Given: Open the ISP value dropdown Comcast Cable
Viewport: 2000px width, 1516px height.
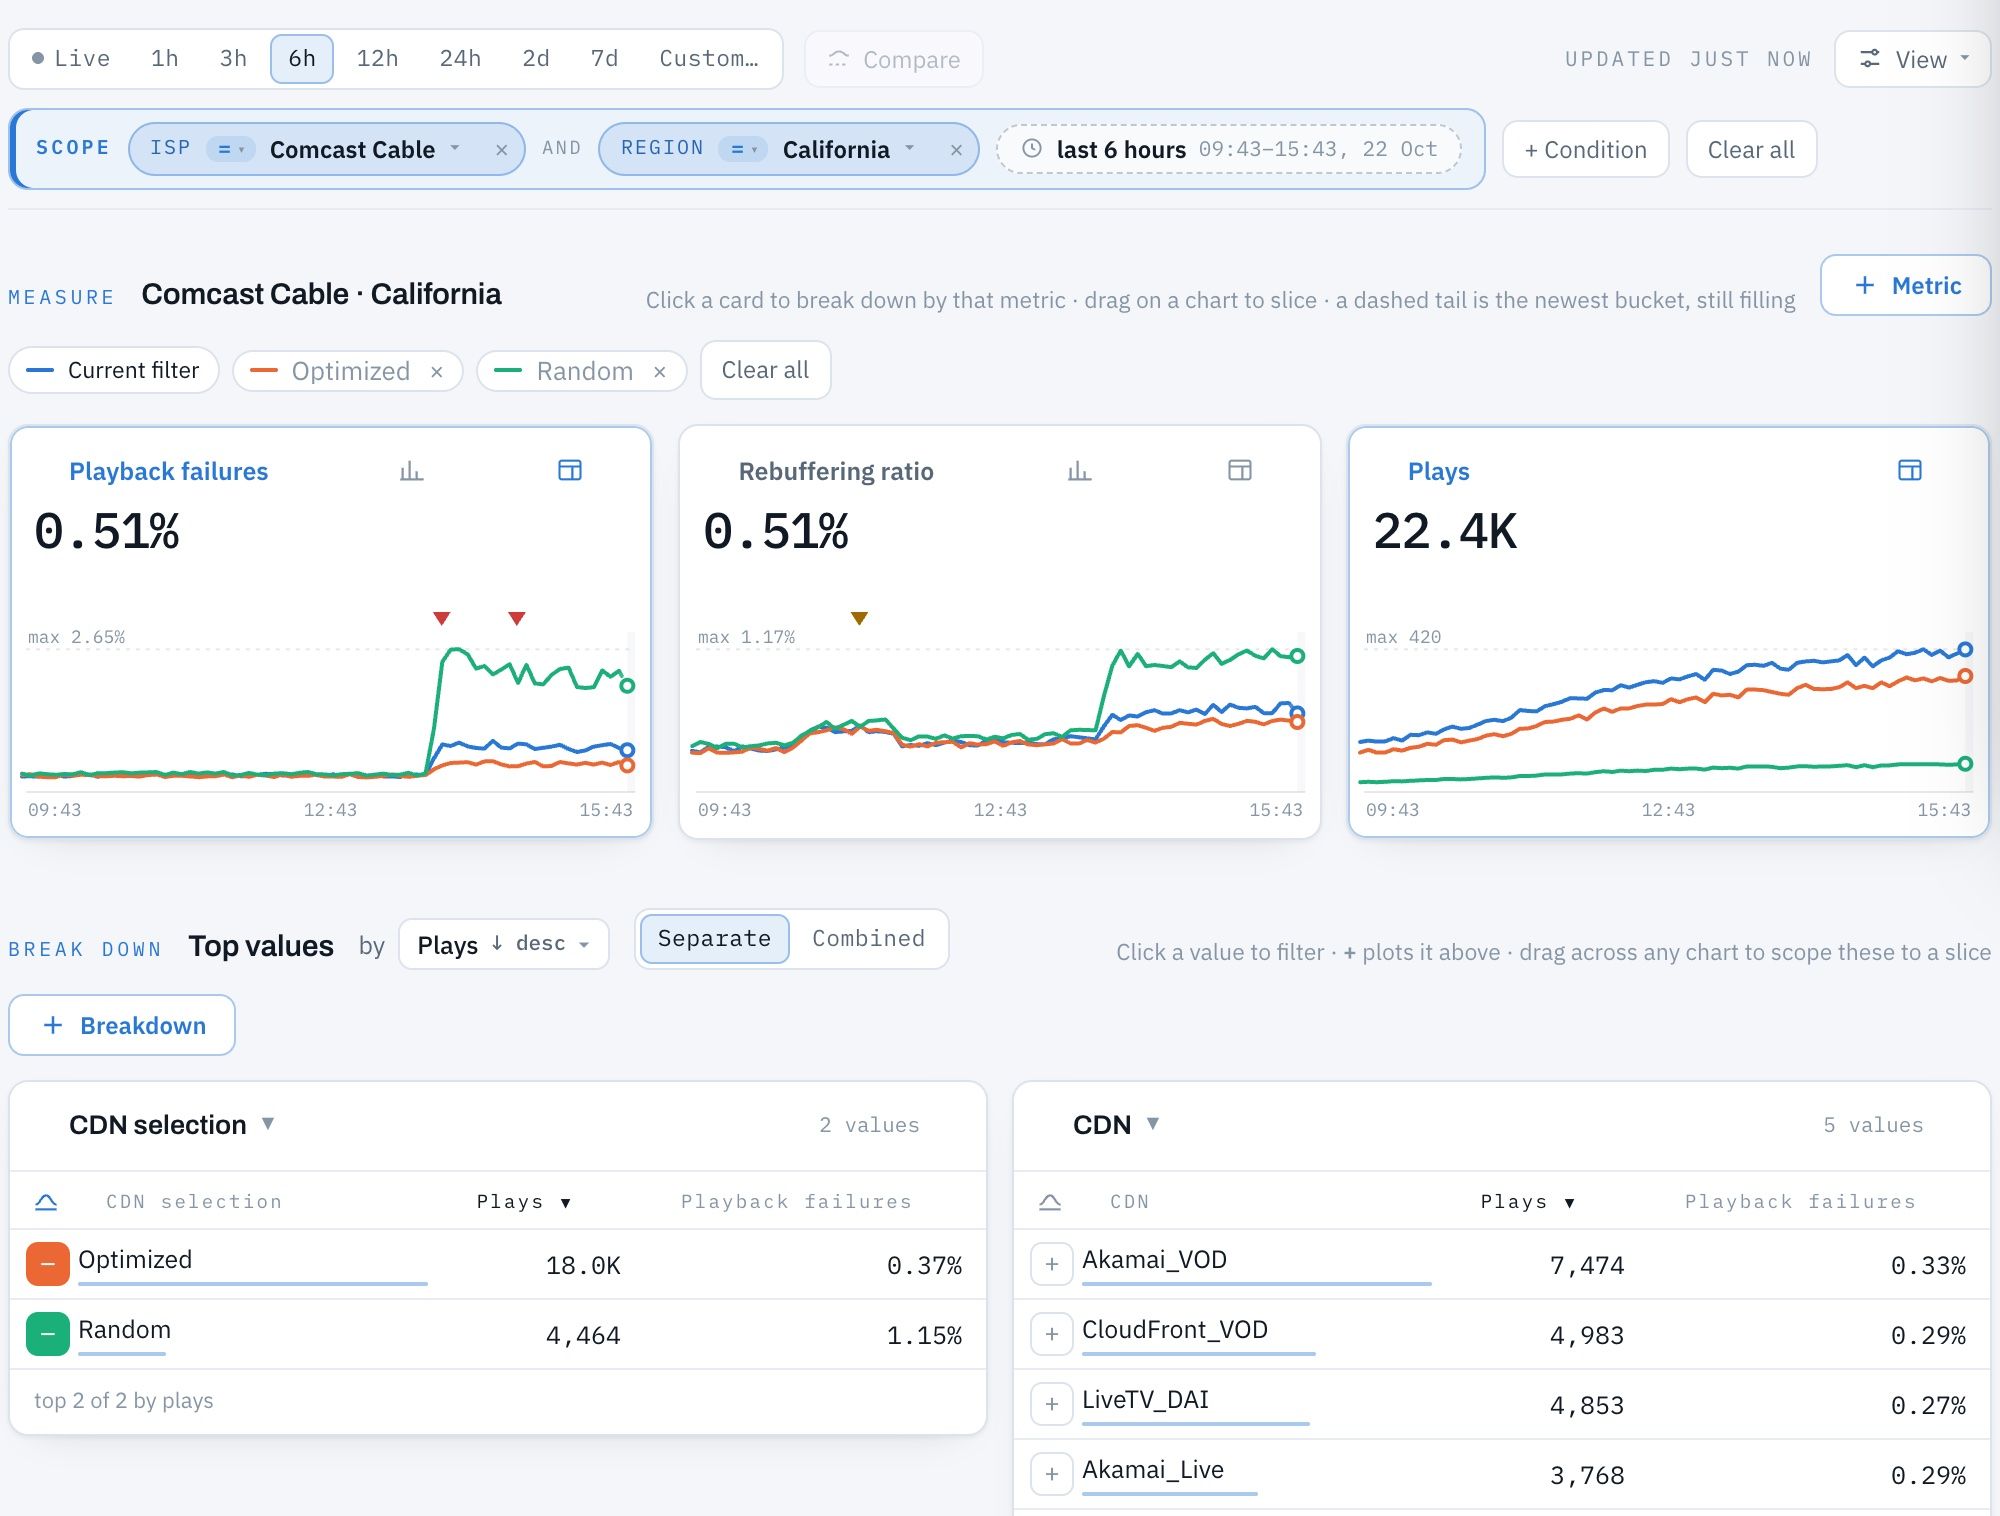Looking at the screenshot, I should pos(365,150).
